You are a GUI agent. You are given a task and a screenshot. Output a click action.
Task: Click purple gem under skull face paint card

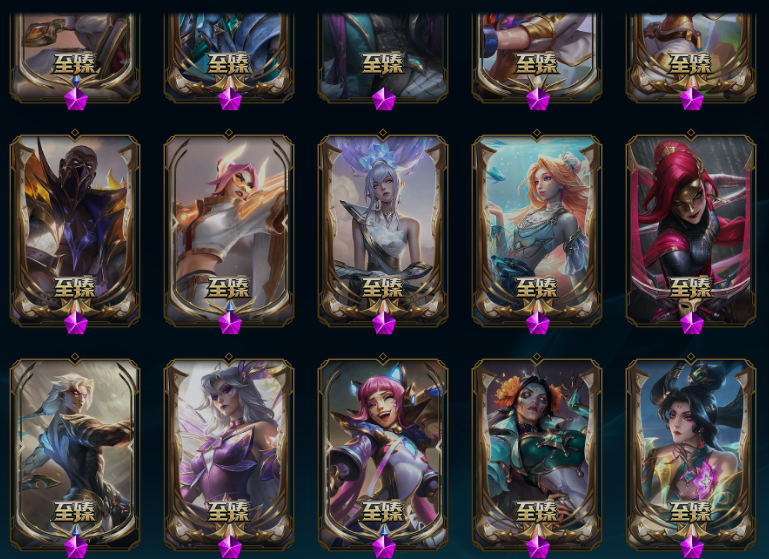coord(538,547)
